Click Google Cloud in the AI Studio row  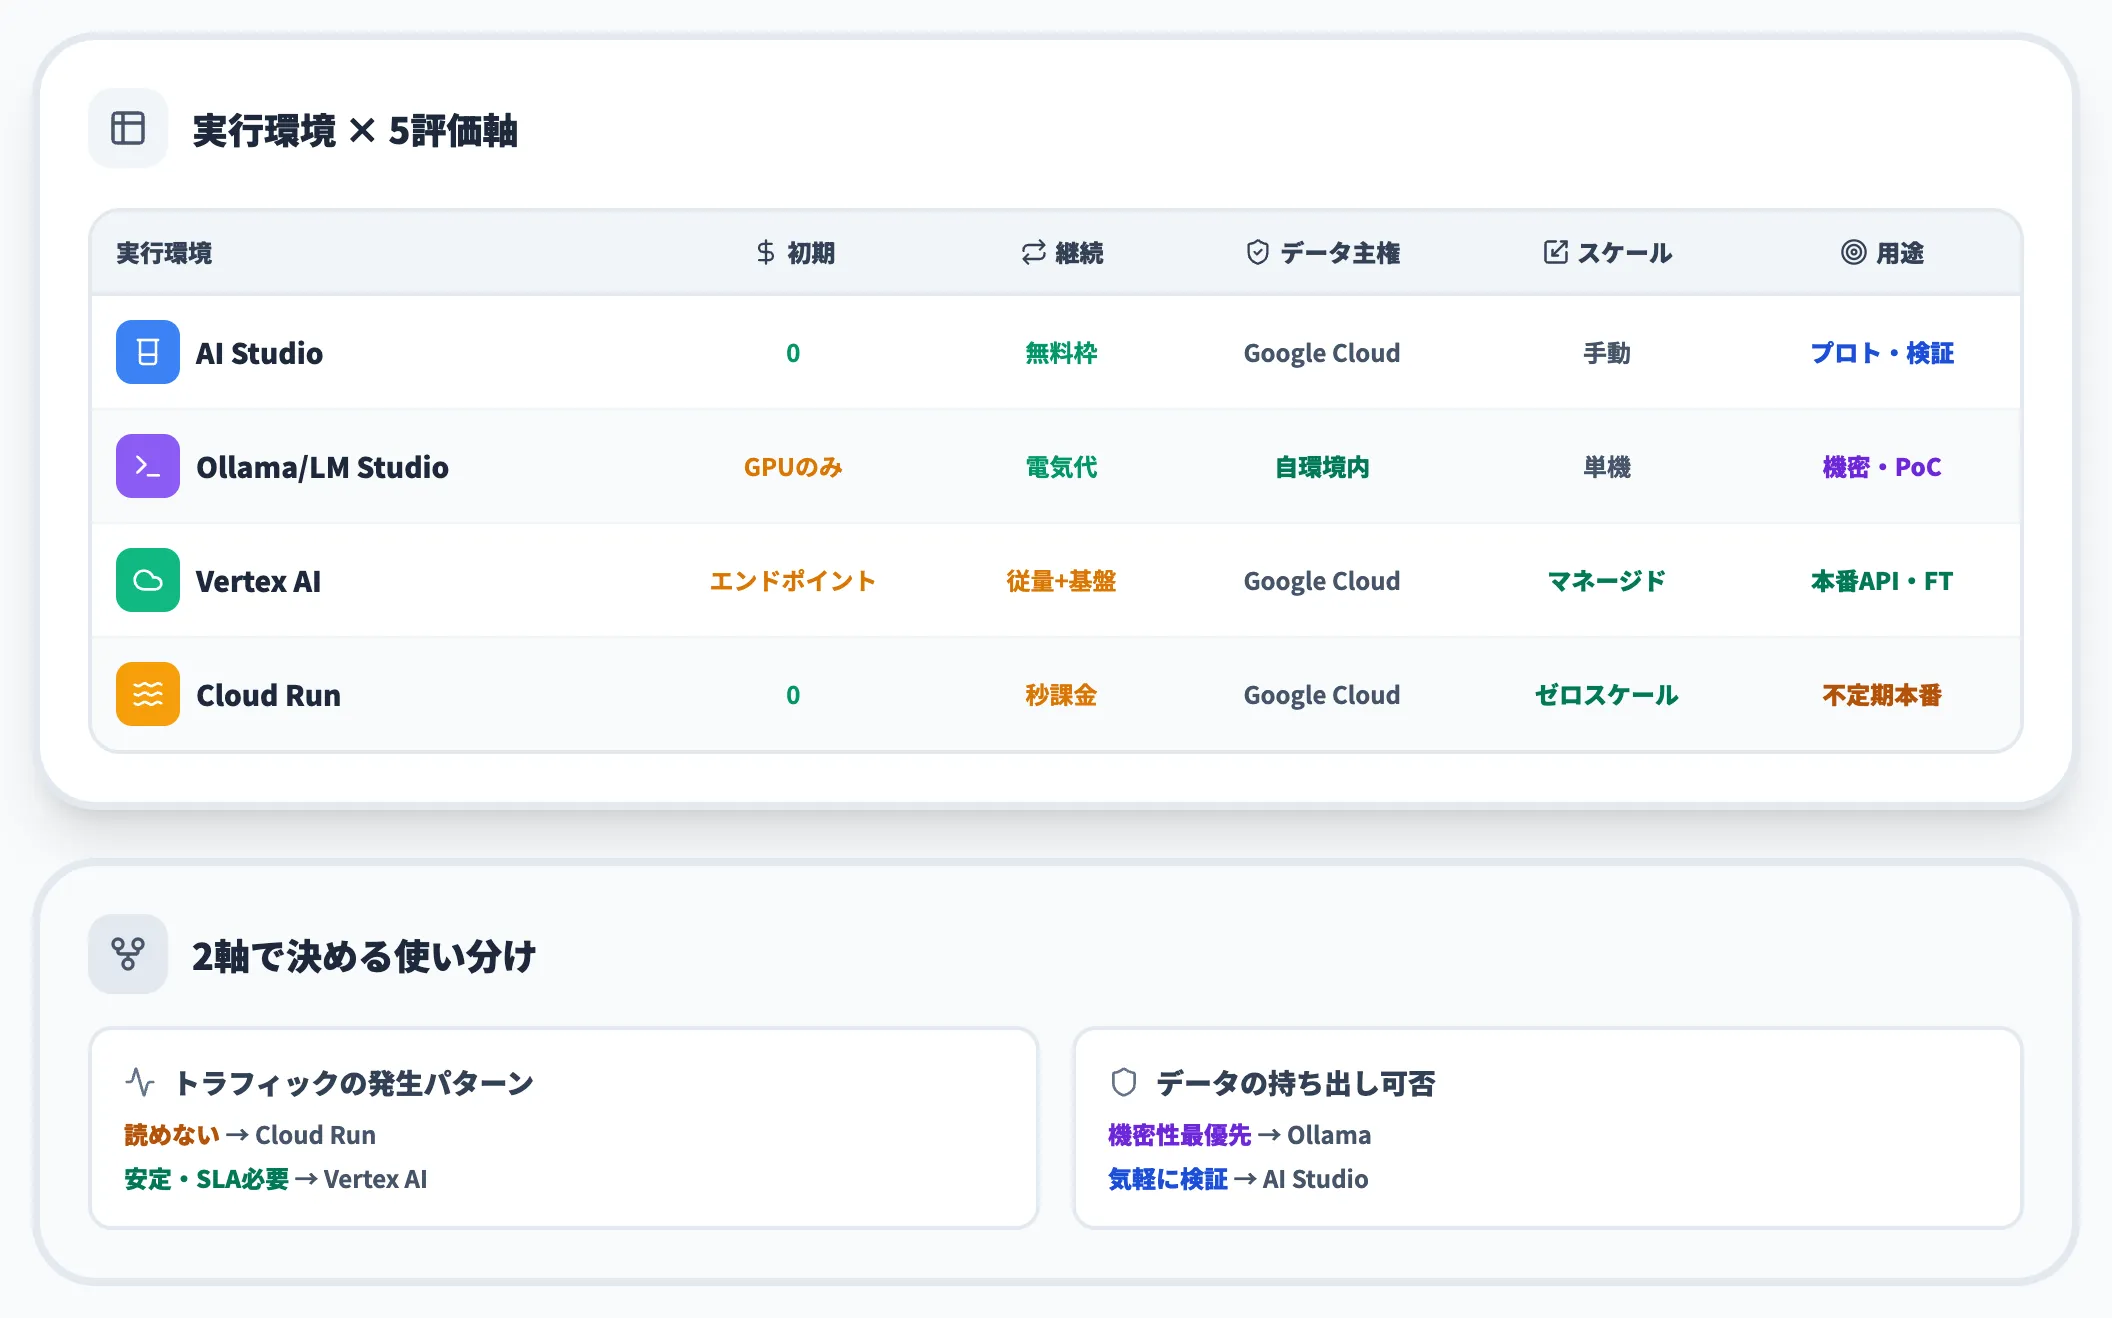(x=1322, y=353)
